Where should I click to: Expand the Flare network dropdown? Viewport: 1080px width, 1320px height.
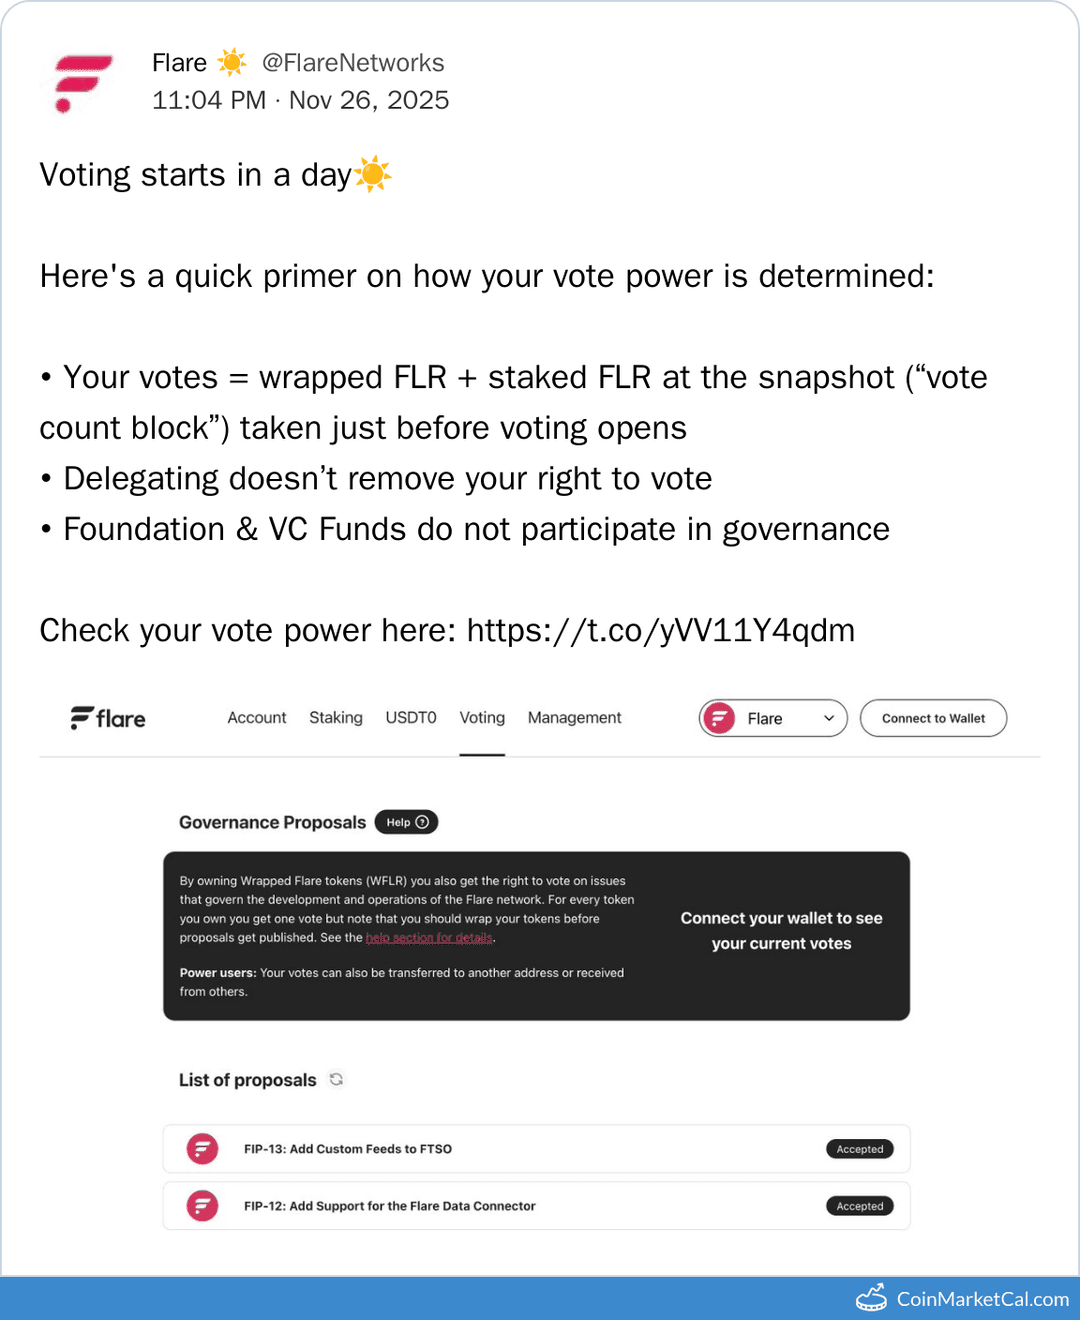828,718
